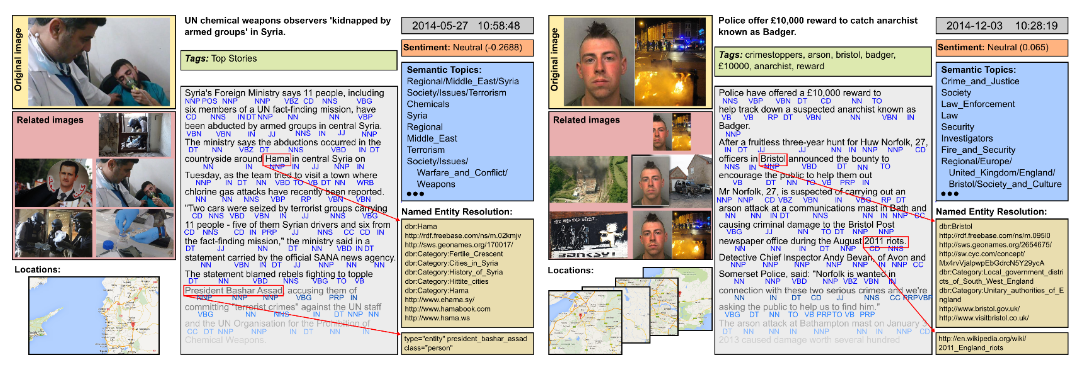Screen dimensions: 1081x367
Task: Open the related image of the damaged room with a window
Action: (x=135, y=134)
